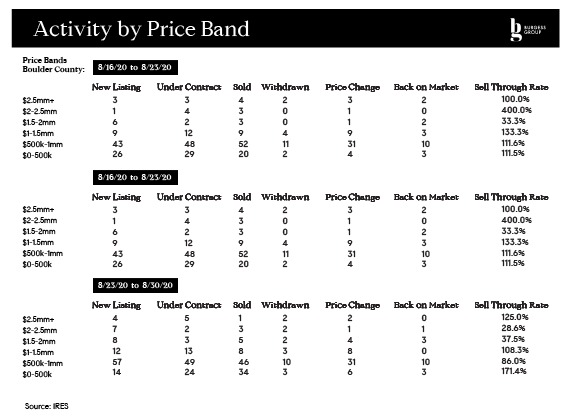
Task: Click Under Contract header in top table
Action: pos(189,87)
